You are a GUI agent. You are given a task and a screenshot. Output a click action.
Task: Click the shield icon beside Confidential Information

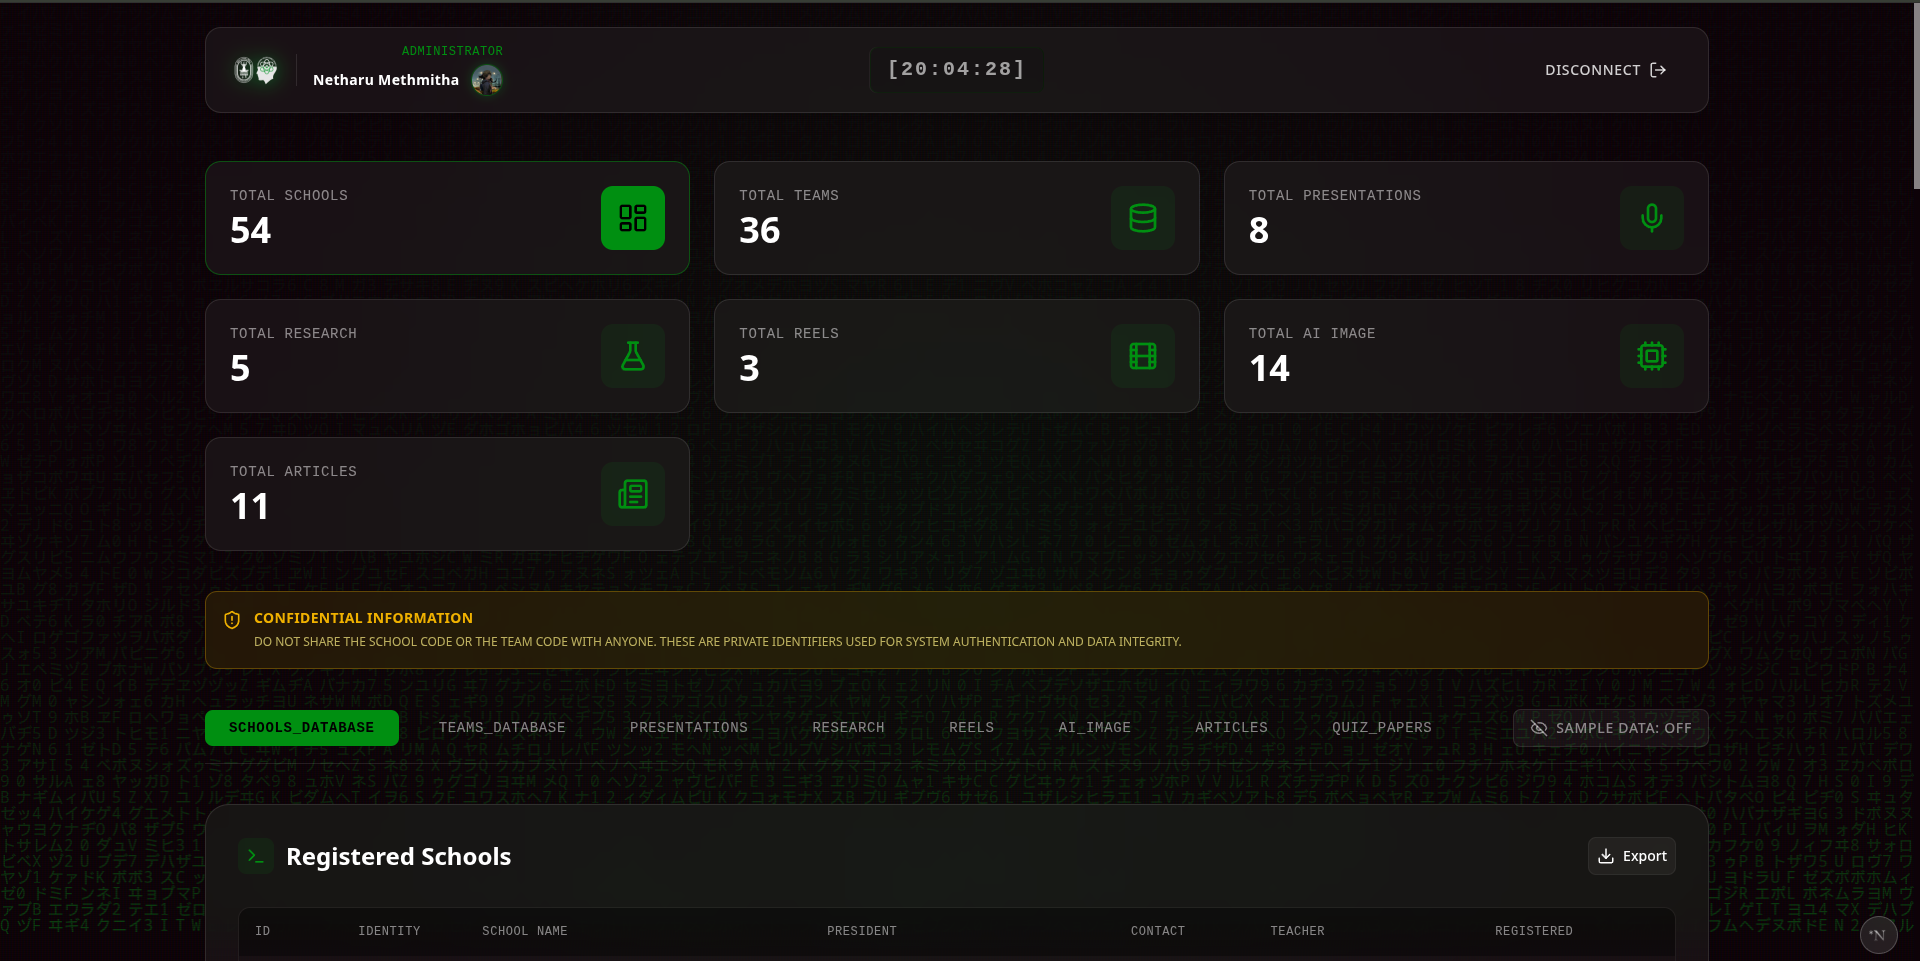(x=231, y=619)
